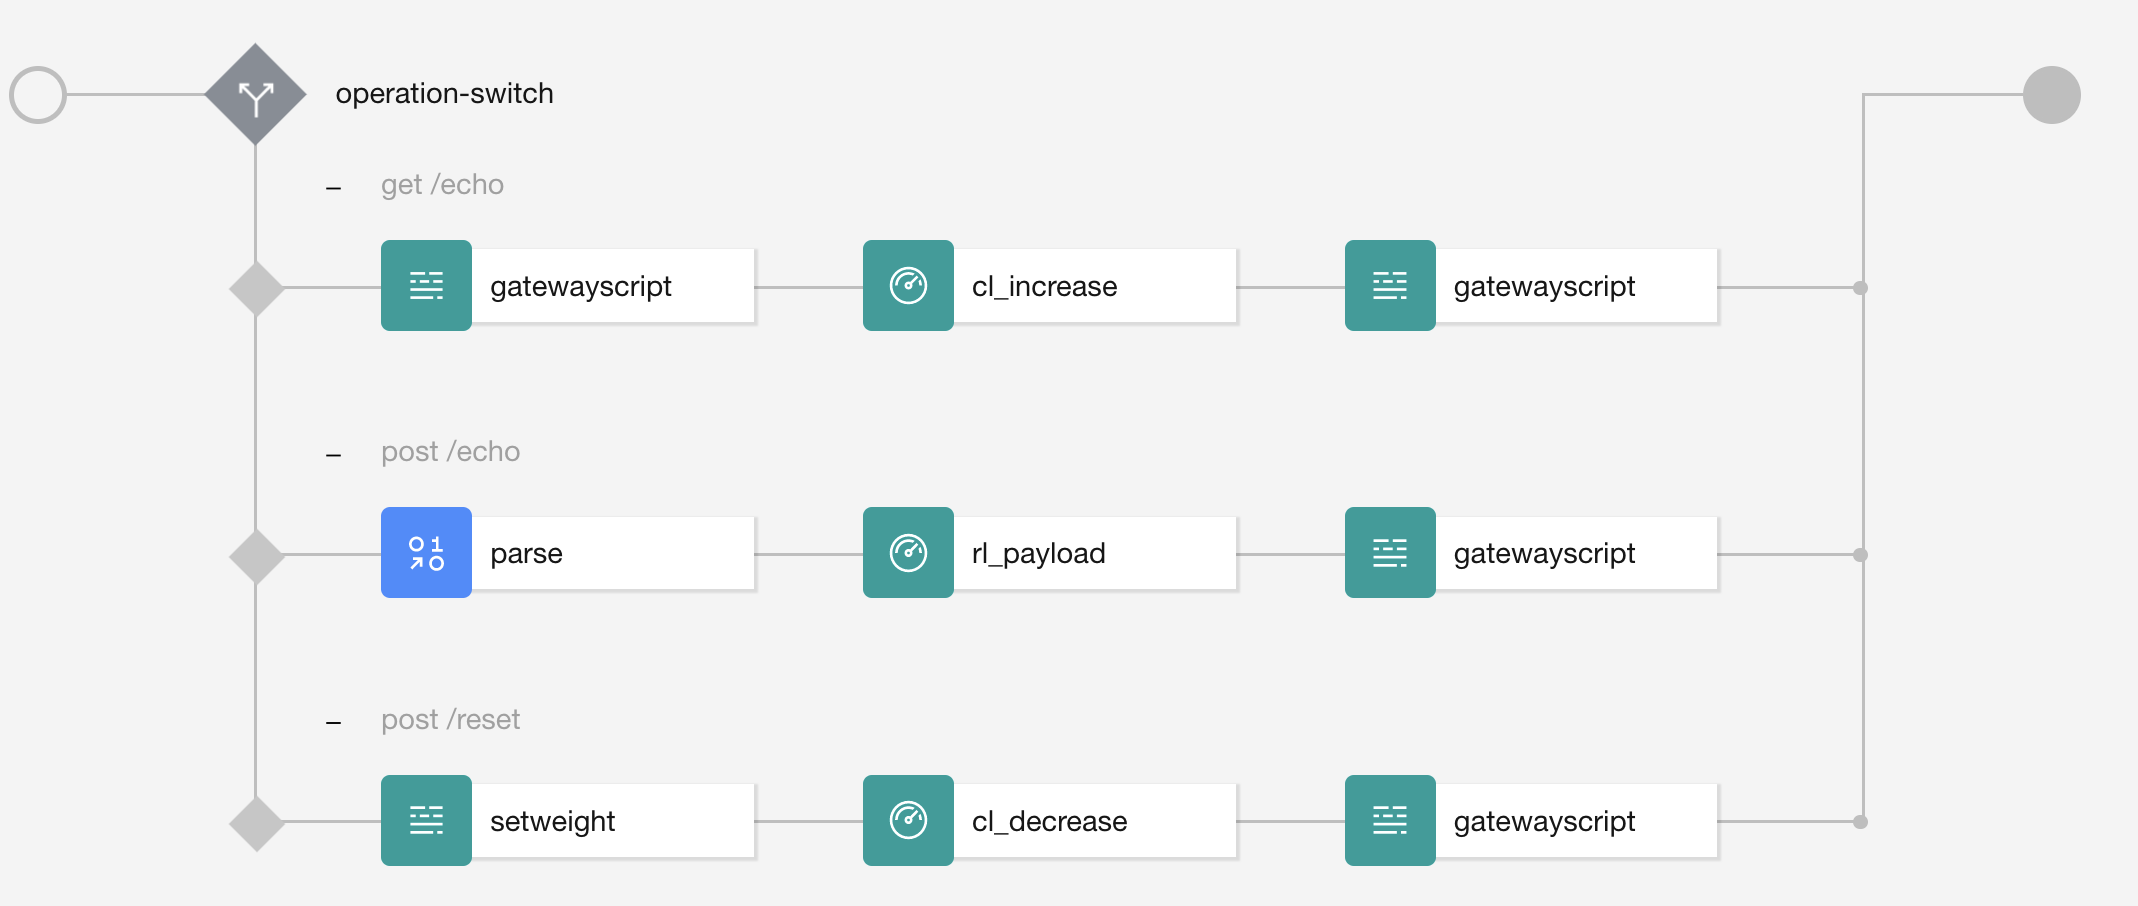Click the merge dot ending post /echo row
The width and height of the screenshot is (2138, 906).
click(x=1860, y=555)
